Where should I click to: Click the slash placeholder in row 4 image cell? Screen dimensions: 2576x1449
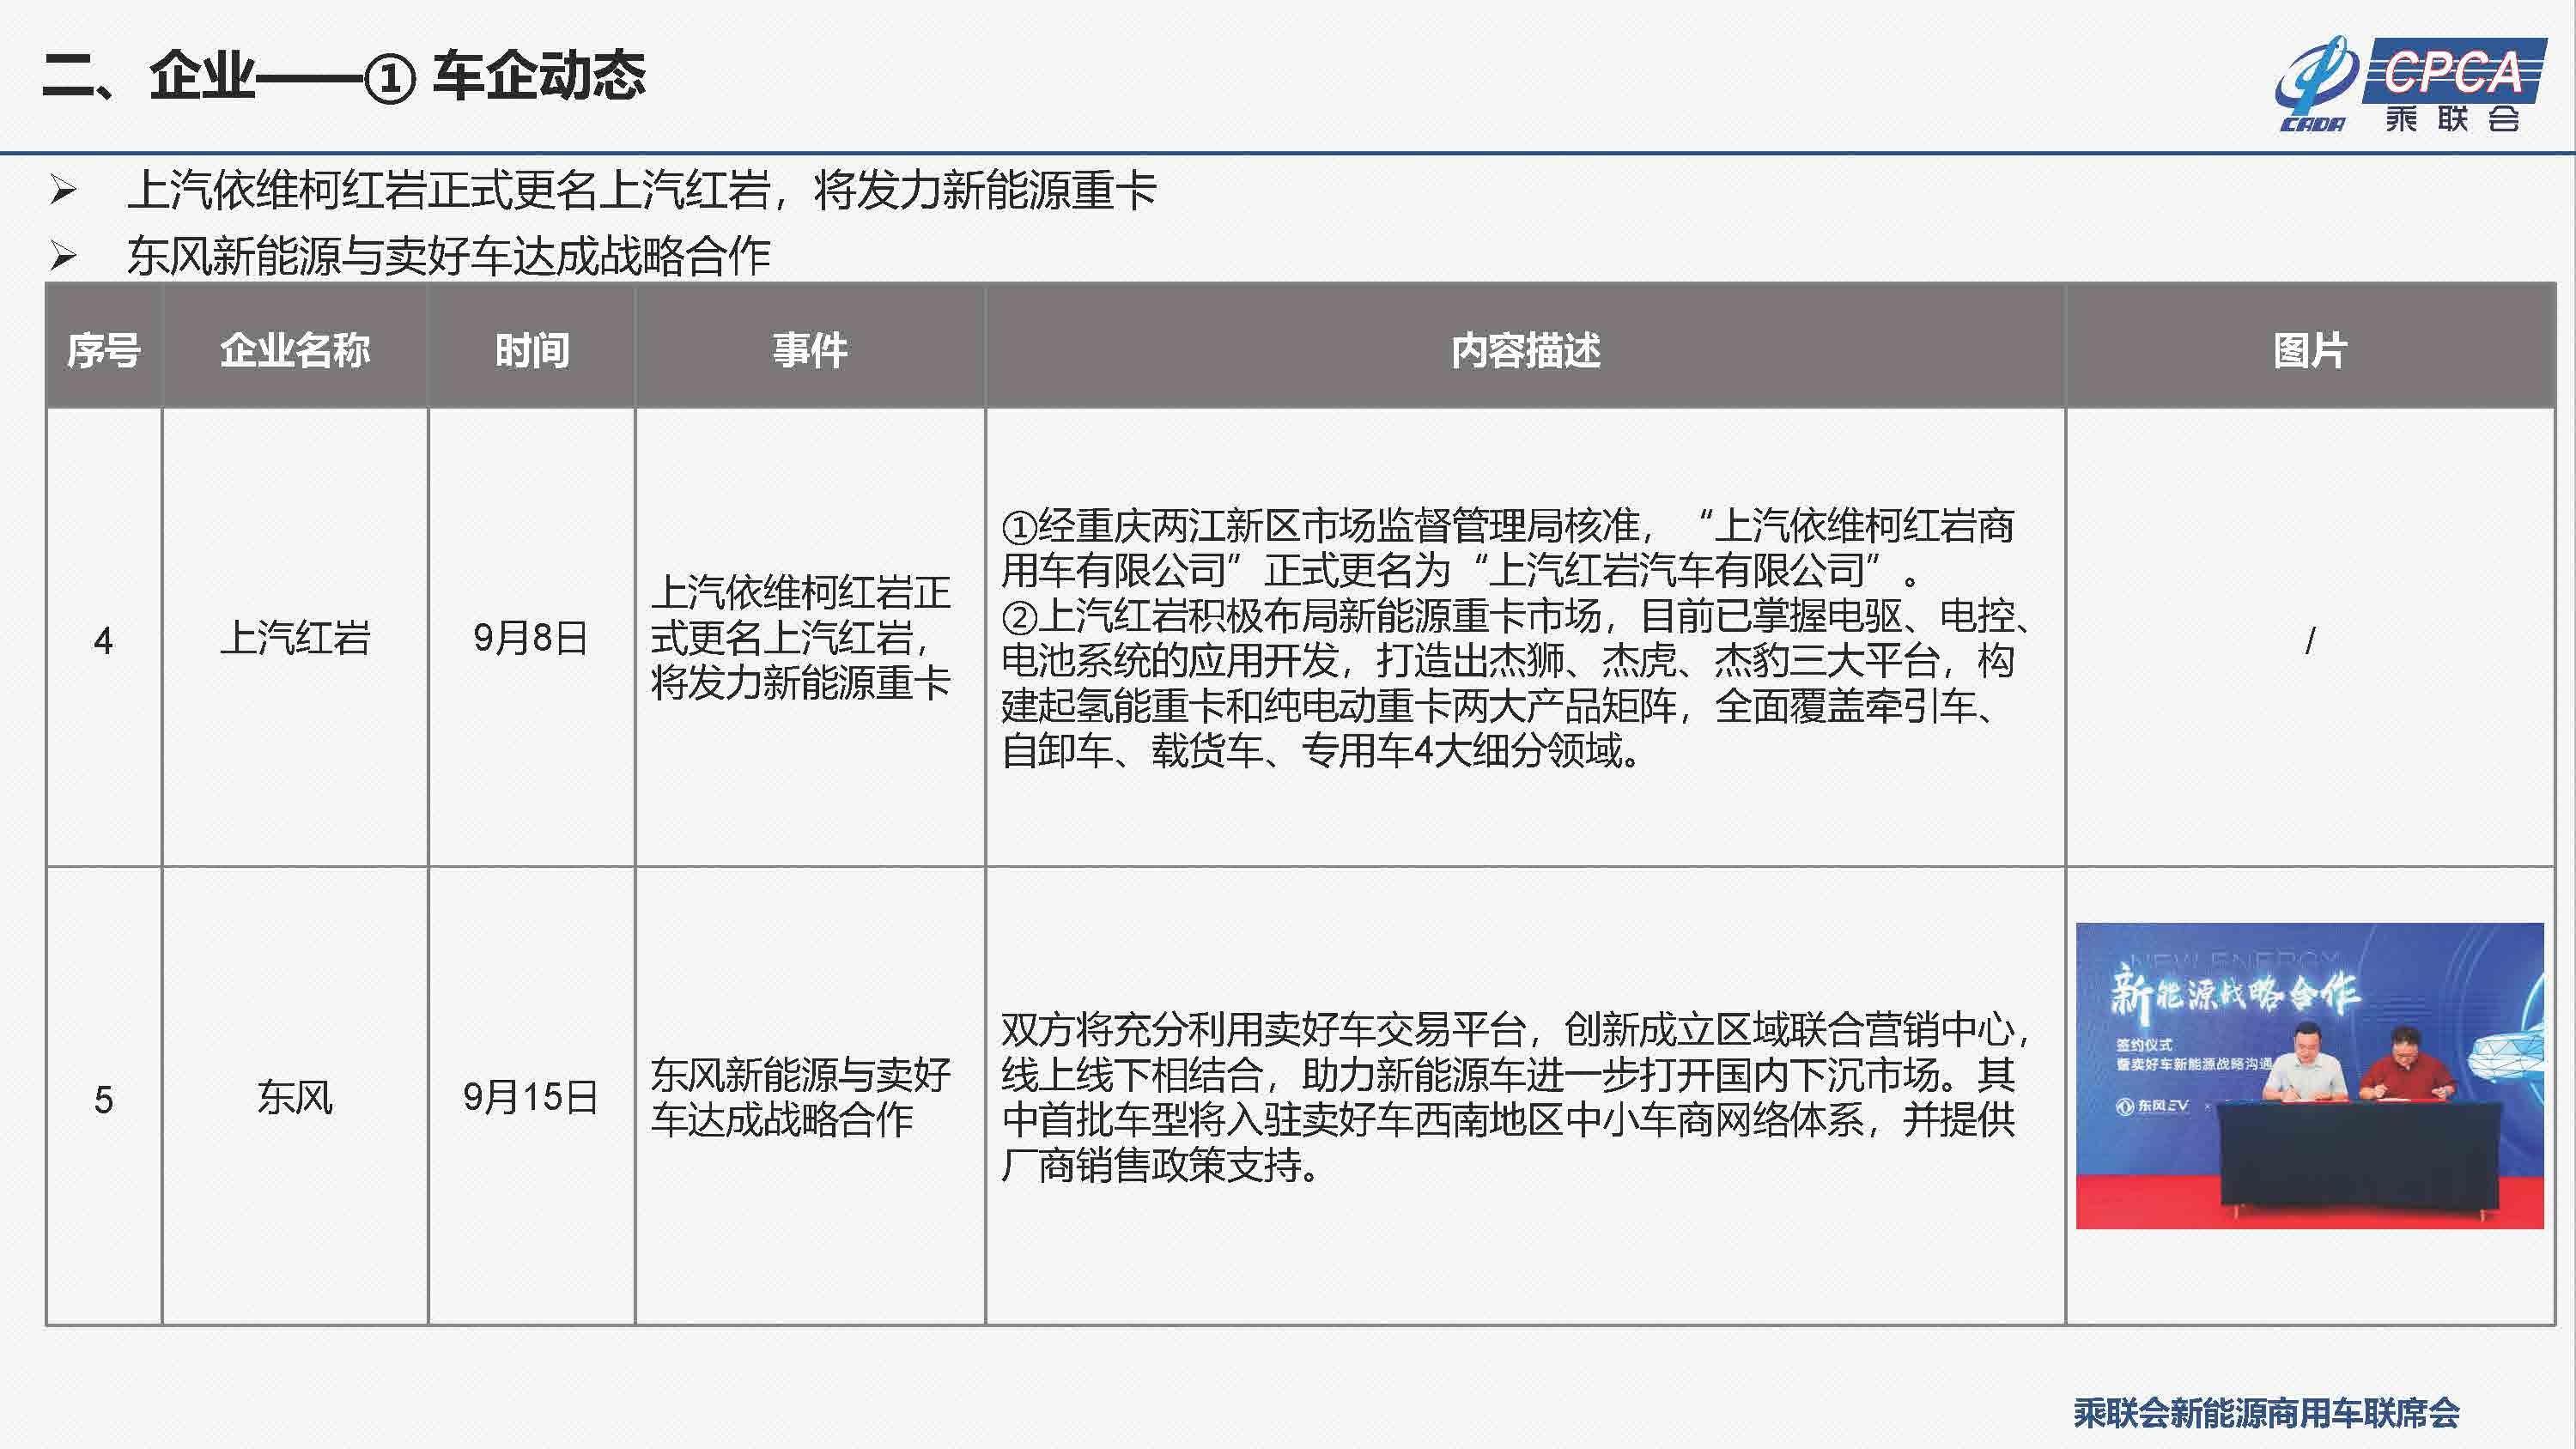tap(2310, 640)
